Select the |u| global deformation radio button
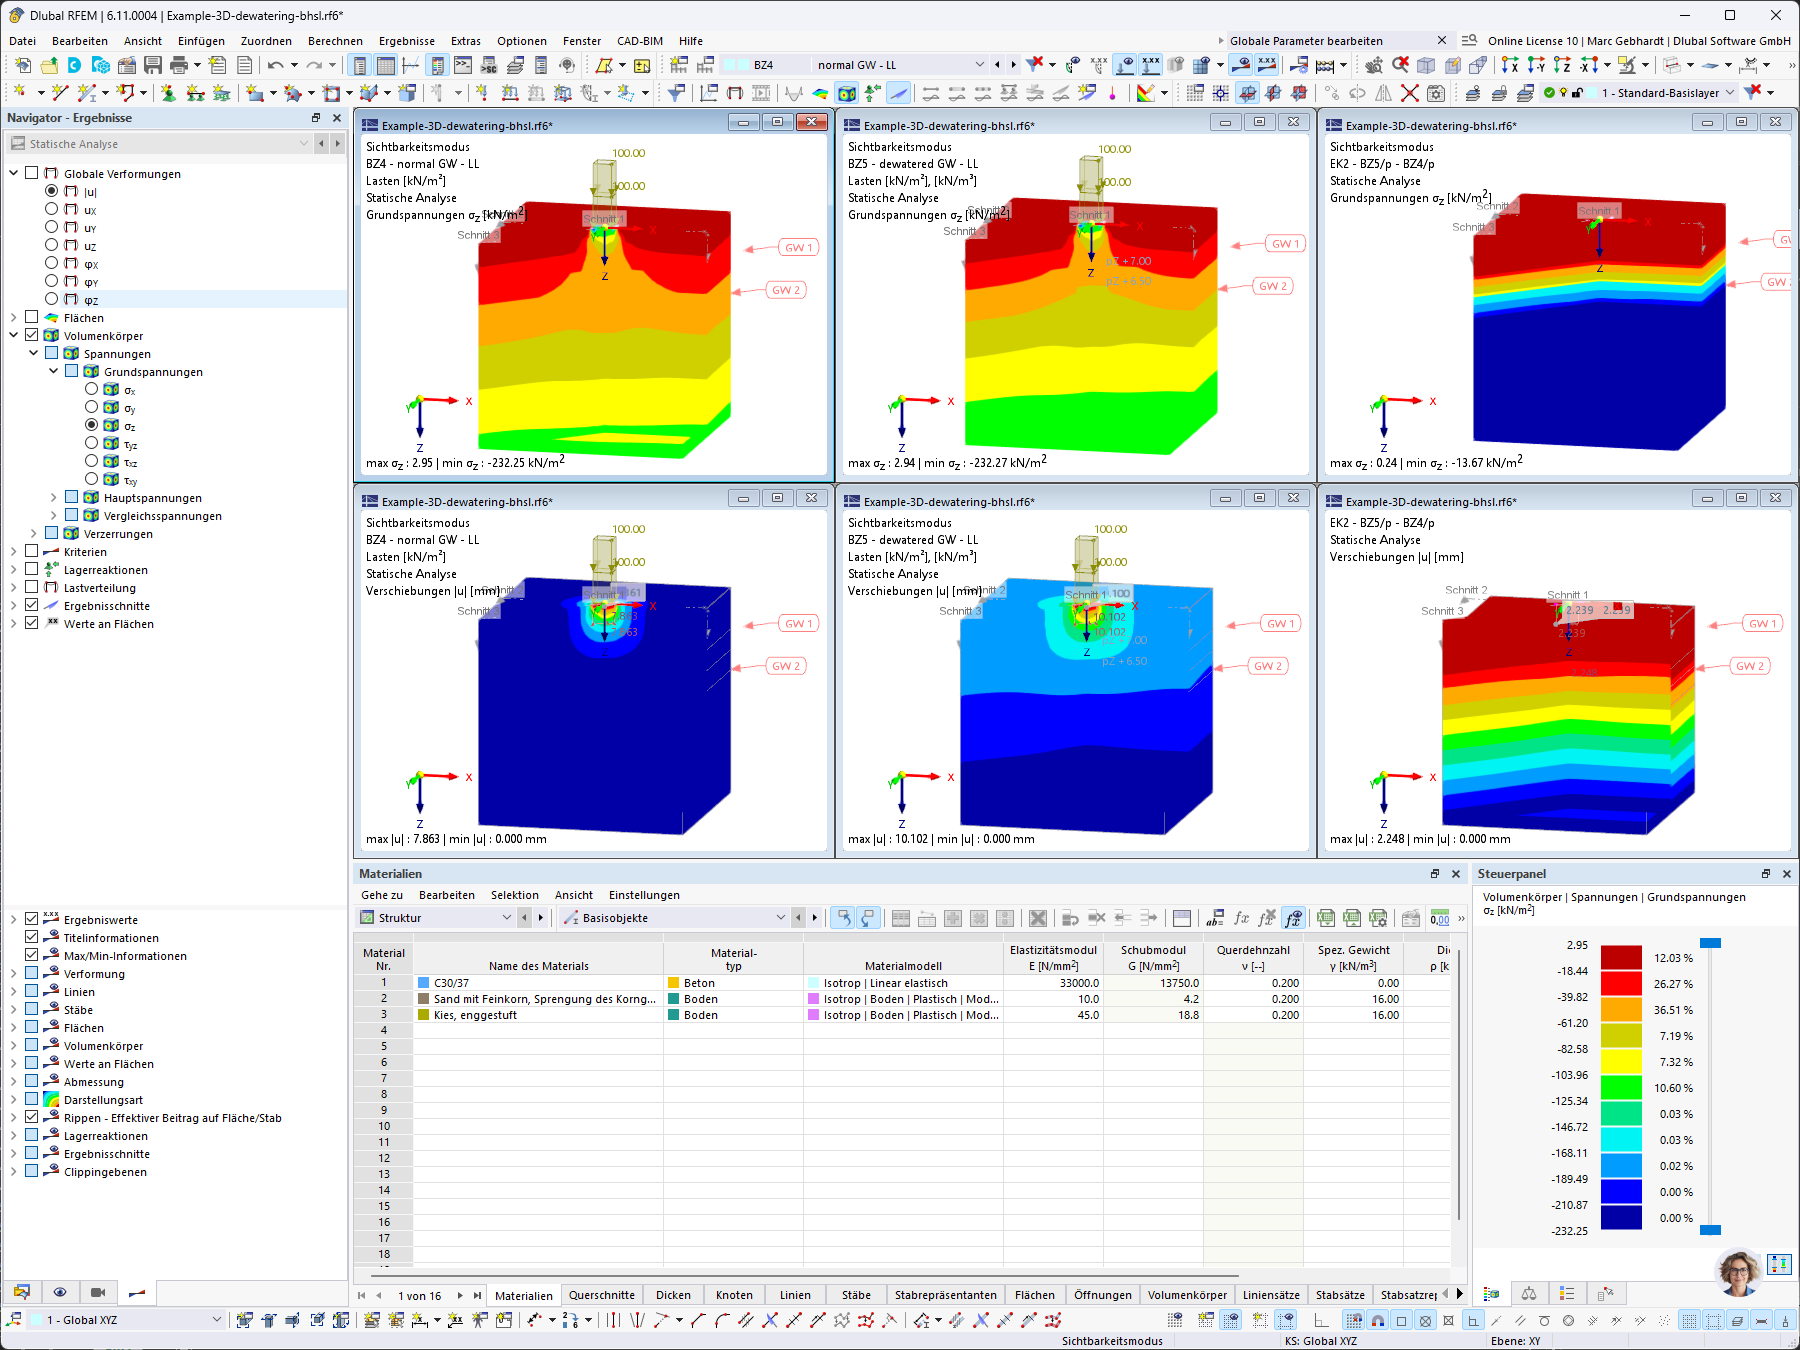Screen dimensions: 1800x1350 (x=51, y=191)
